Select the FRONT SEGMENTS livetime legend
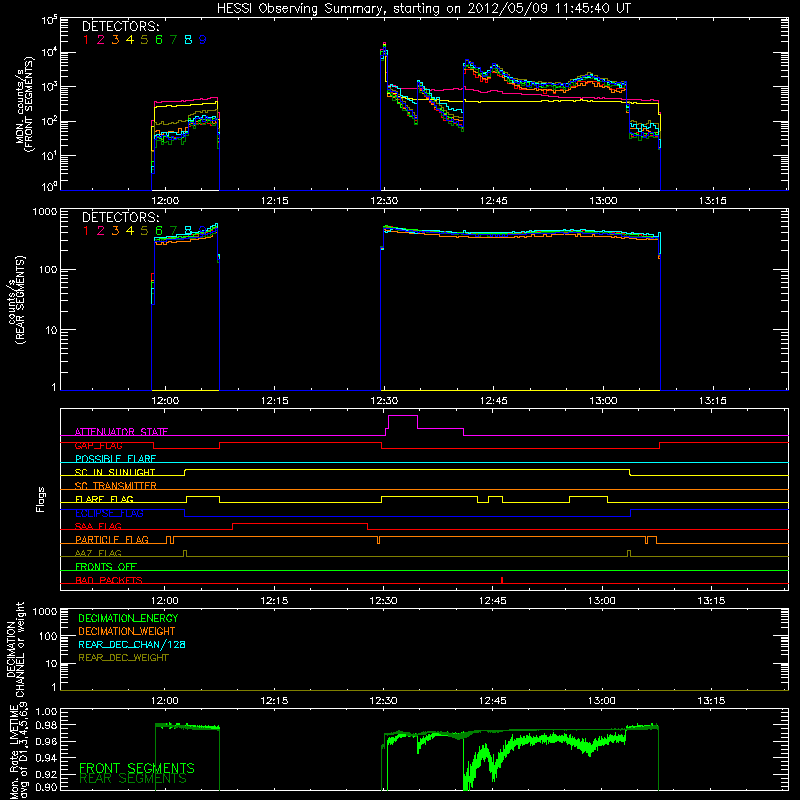 pos(137,768)
